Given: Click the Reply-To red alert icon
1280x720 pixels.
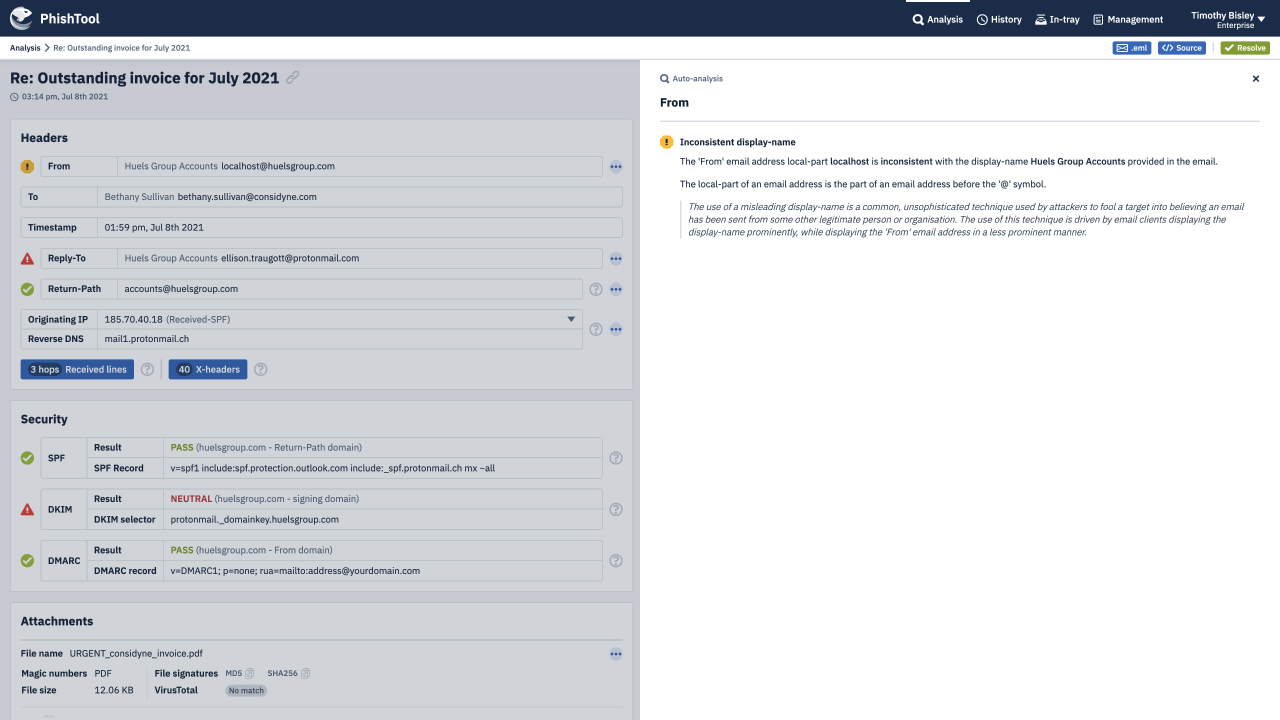Looking at the screenshot, I should pos(27,258).
